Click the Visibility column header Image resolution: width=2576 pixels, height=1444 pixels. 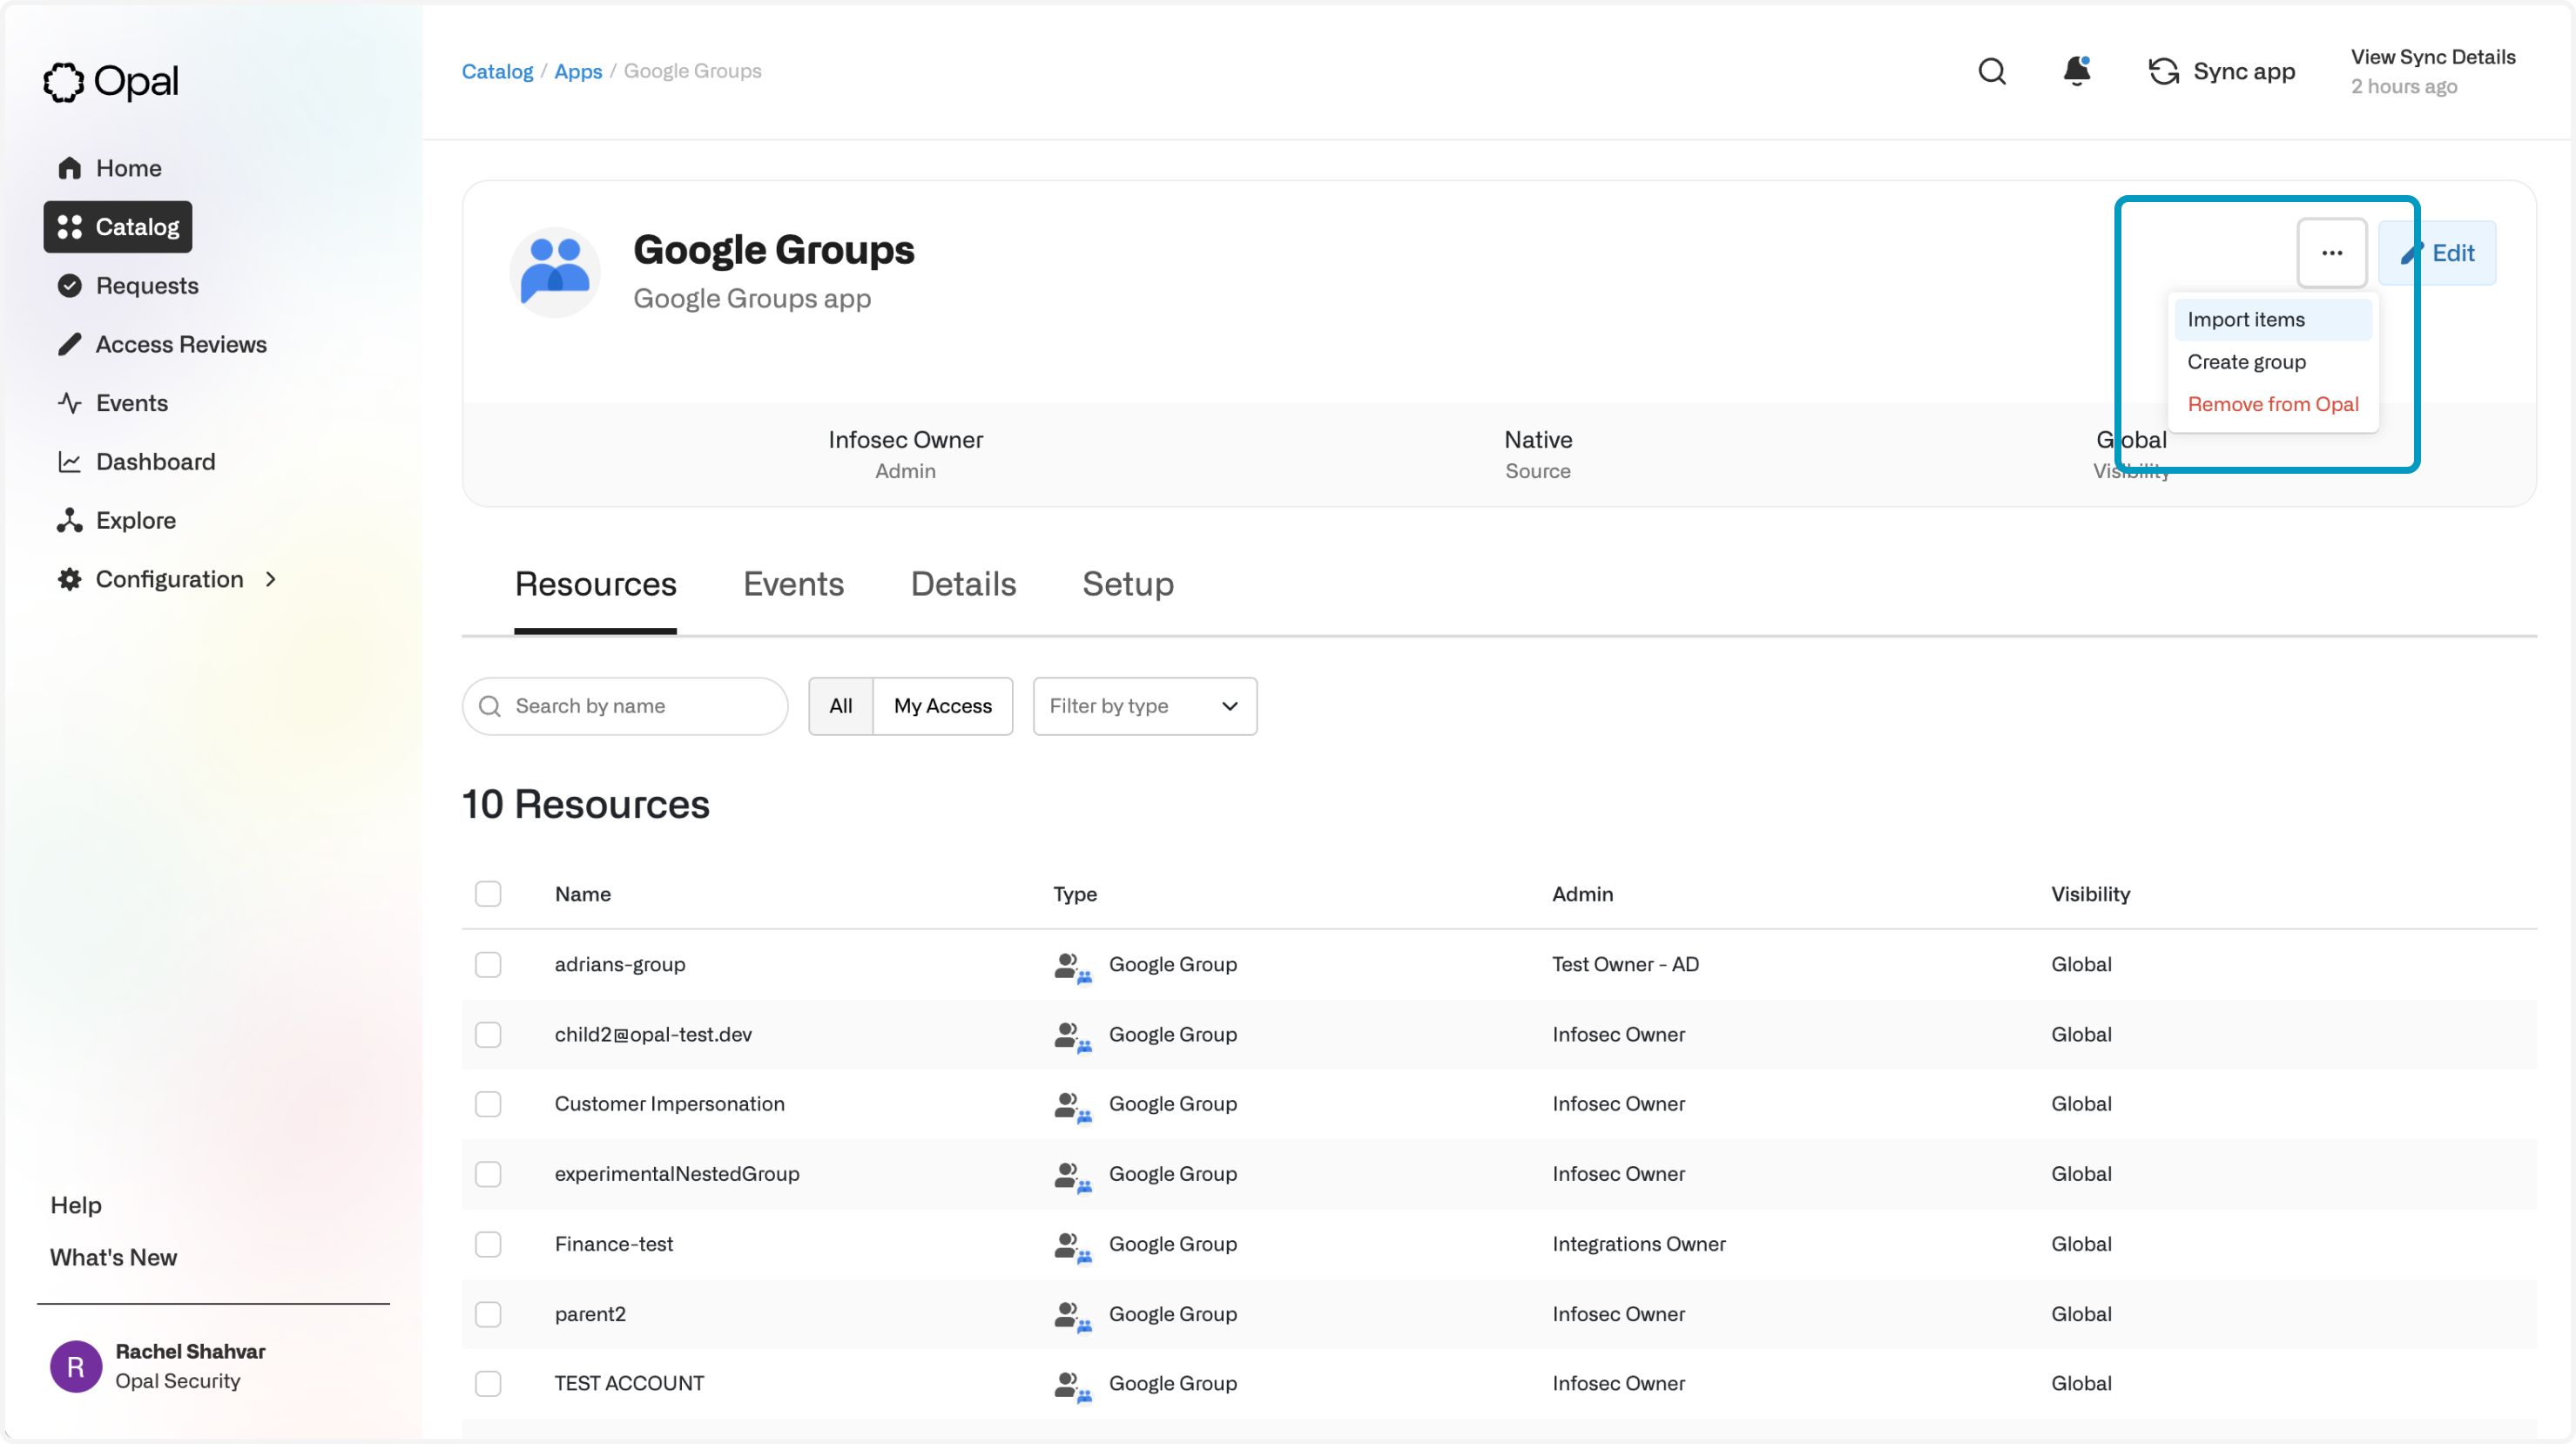click(x=2090, y=895)
